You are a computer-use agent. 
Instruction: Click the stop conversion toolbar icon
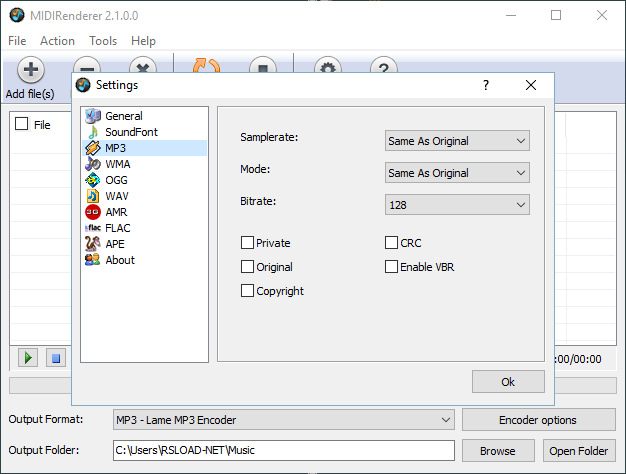(263, 65)
